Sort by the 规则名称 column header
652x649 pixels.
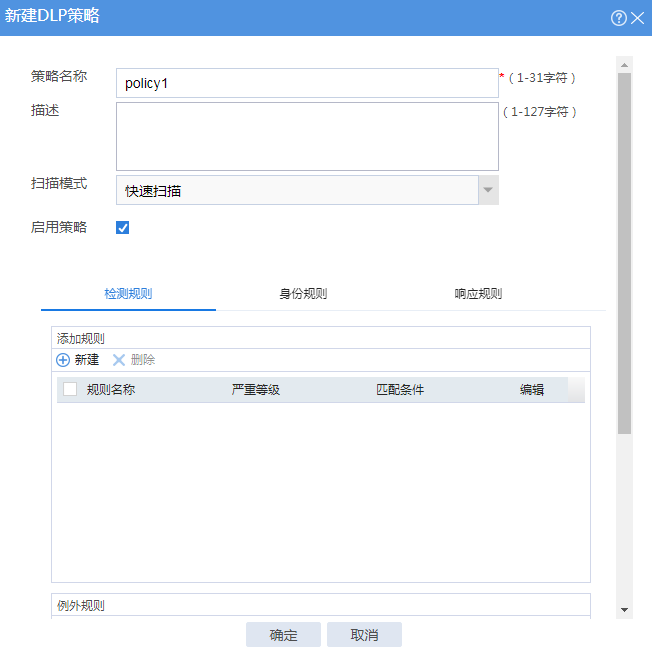pyautogui.click(x=111, y=390)
